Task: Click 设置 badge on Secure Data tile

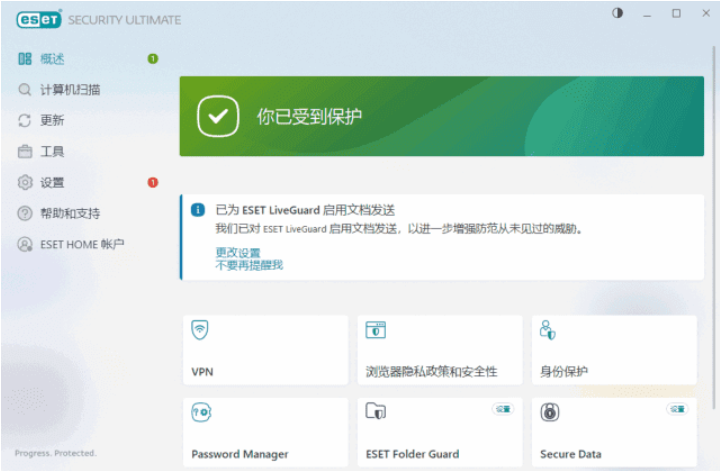Action: [677, 409]
